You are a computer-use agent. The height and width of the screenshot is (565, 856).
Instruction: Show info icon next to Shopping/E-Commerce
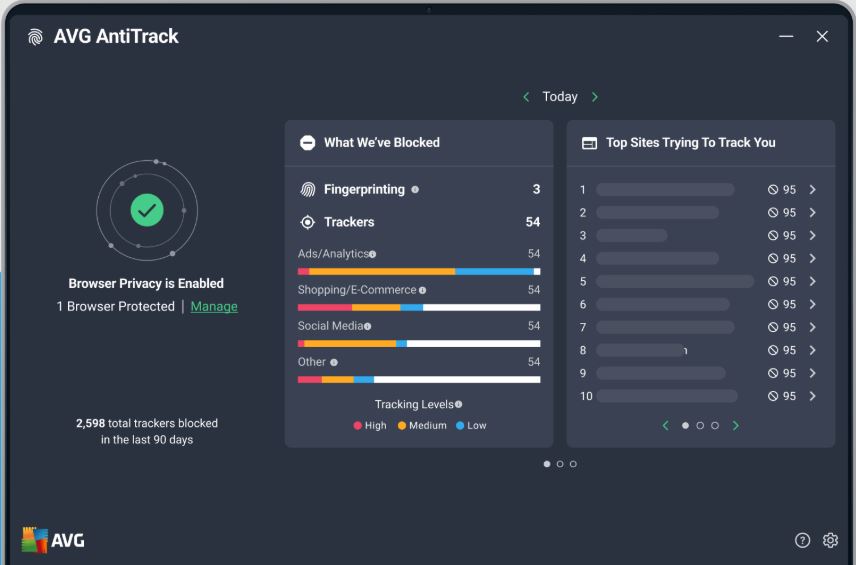pos(422,290)
